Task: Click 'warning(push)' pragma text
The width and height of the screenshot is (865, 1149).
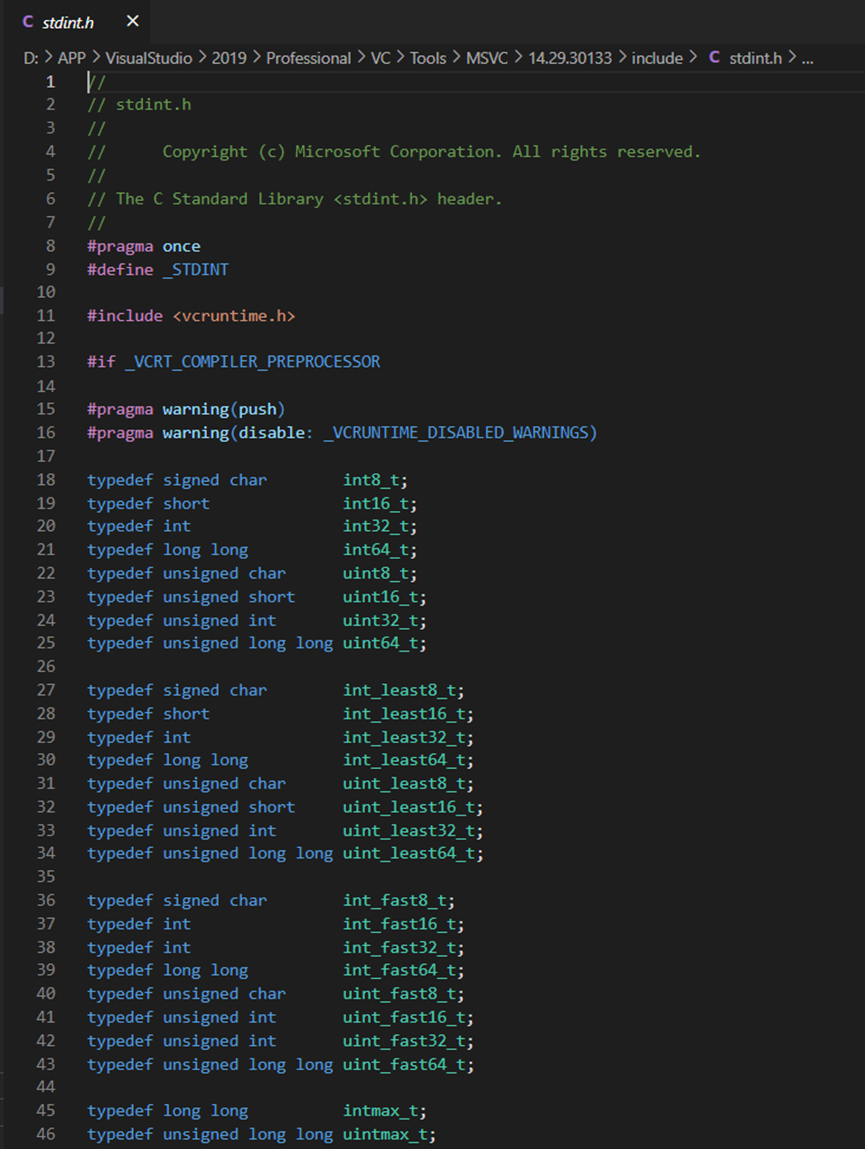Action: (224, 409)
